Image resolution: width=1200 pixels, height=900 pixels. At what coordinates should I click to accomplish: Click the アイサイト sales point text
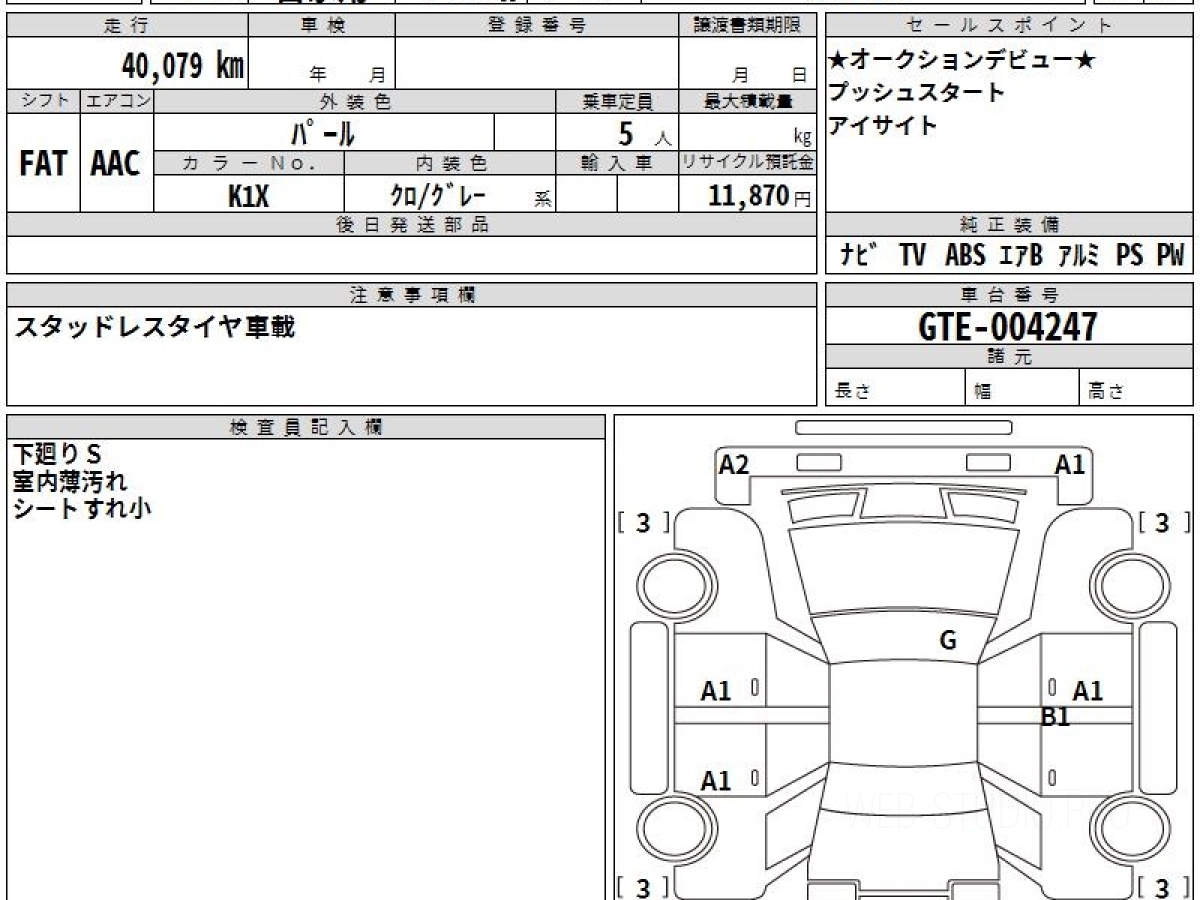pos(882,126)
